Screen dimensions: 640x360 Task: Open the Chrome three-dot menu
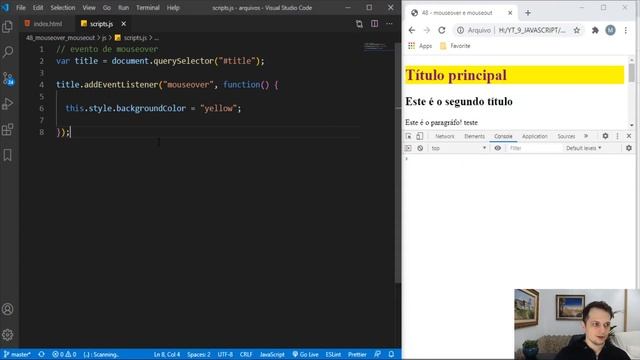click(626, 30)
